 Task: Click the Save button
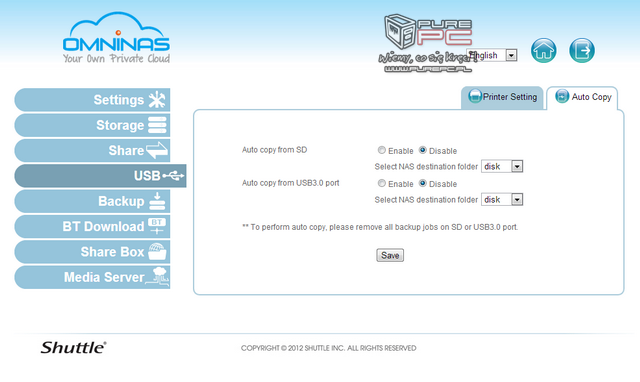tap(390, 255)
